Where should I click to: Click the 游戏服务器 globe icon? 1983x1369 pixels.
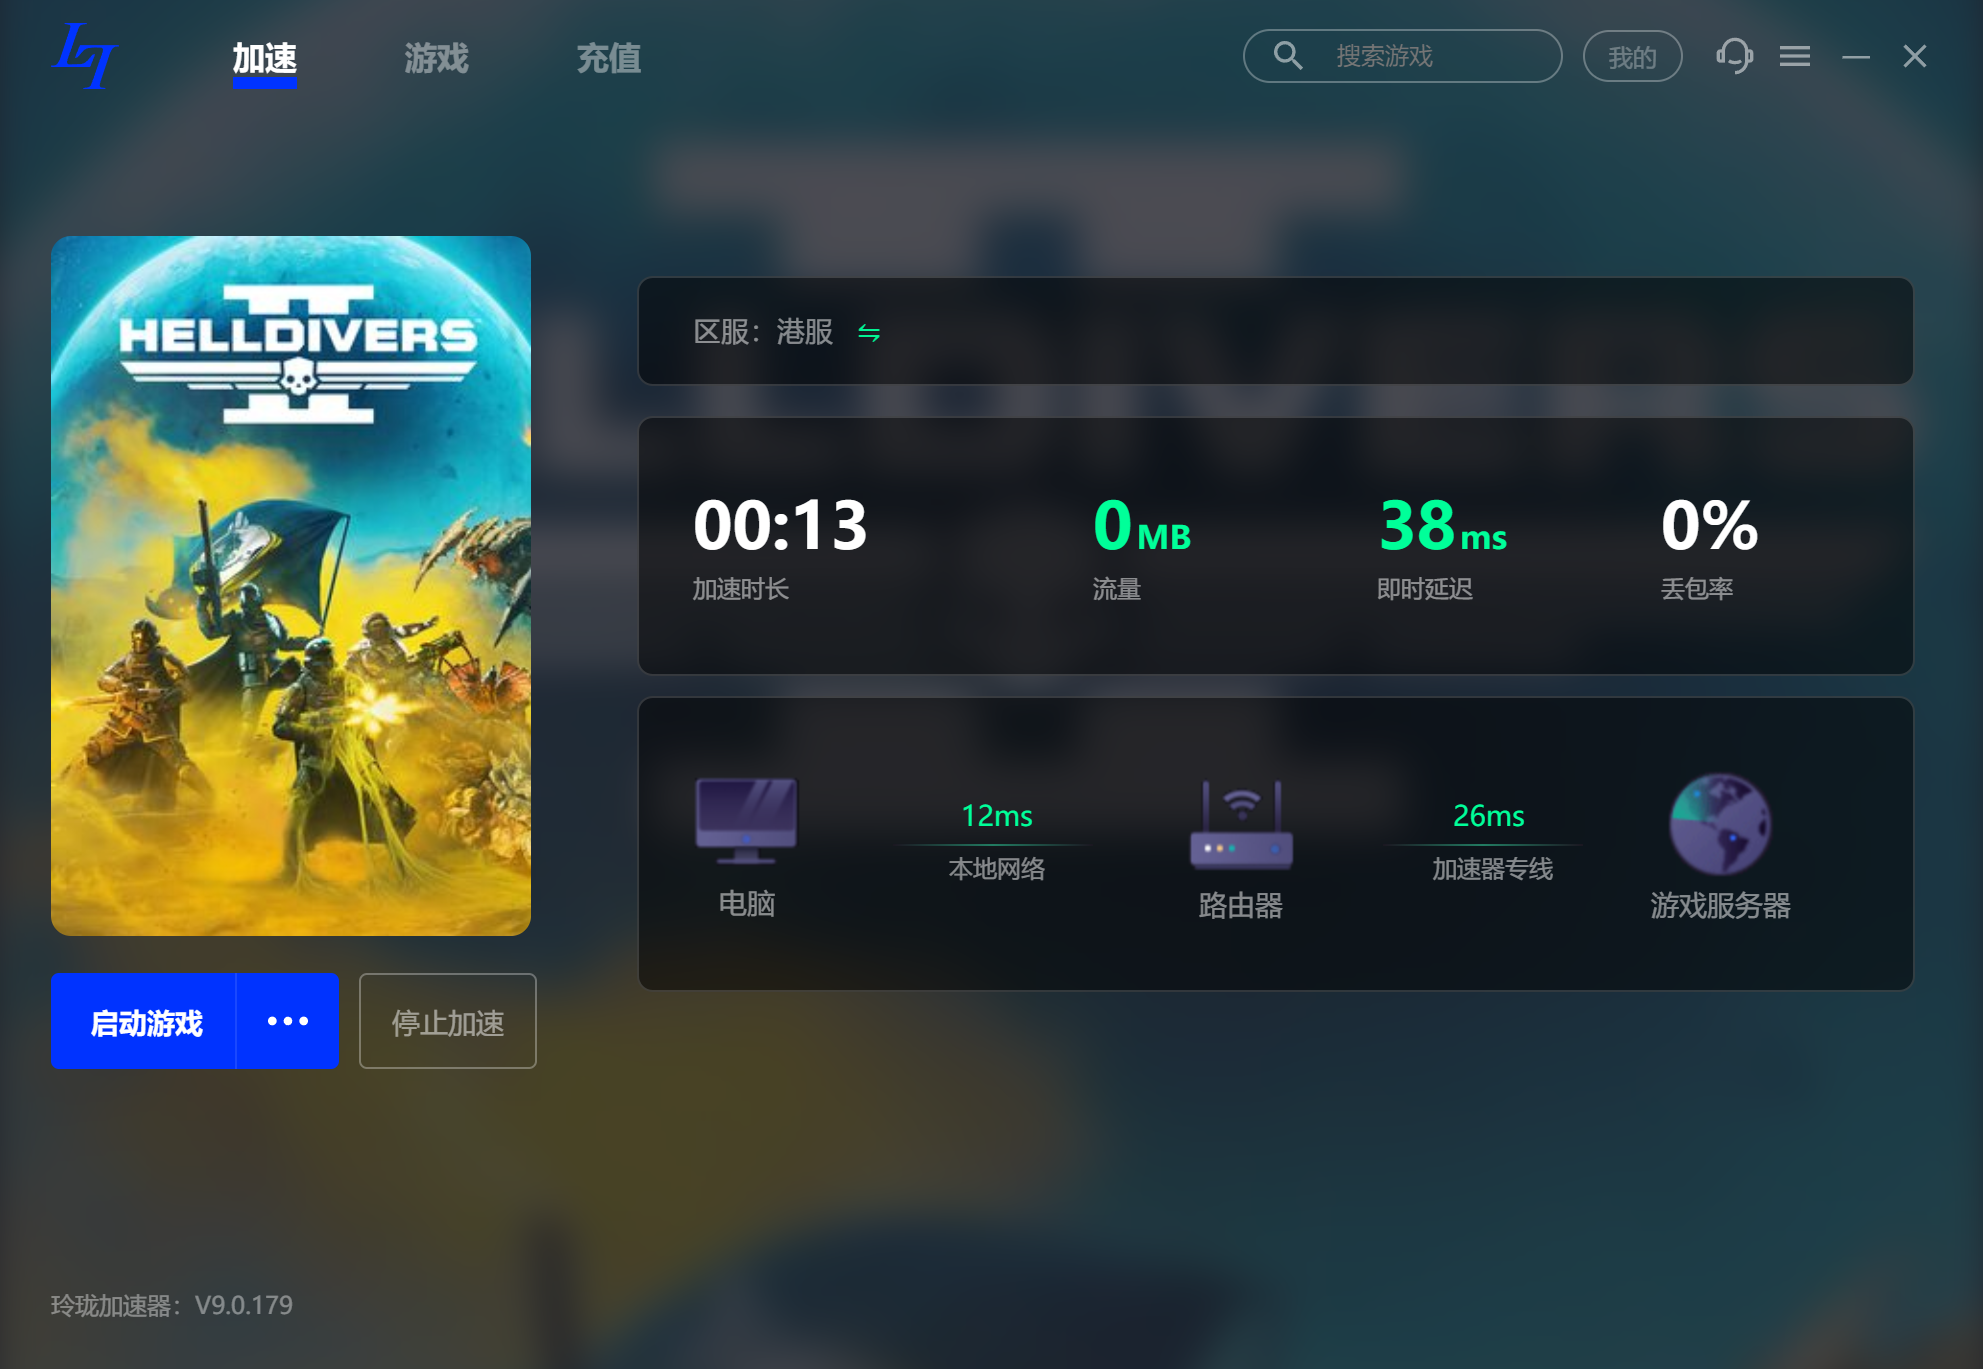tap(1720, 825)
